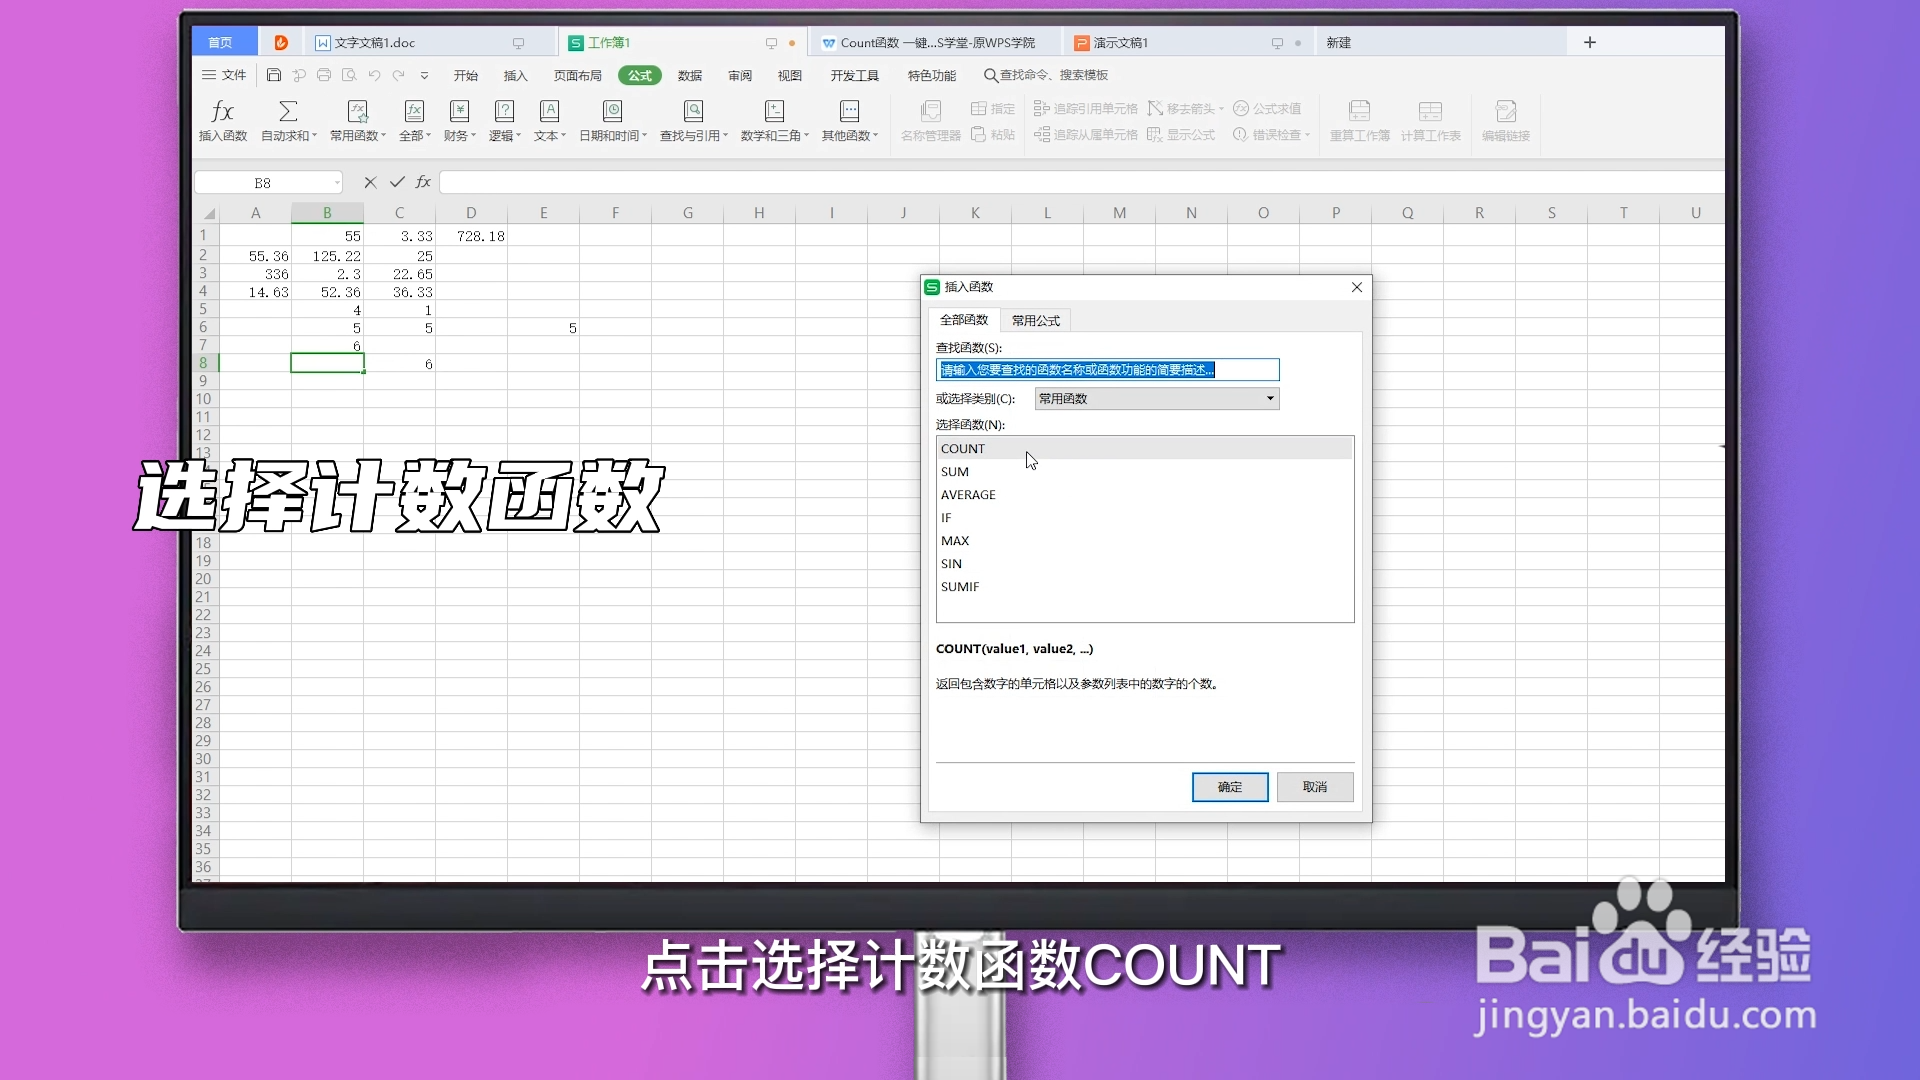This screenshot has width=1920, height=1080.
Task: Open the AutoSum sigma tool
Action: point(288,111)
